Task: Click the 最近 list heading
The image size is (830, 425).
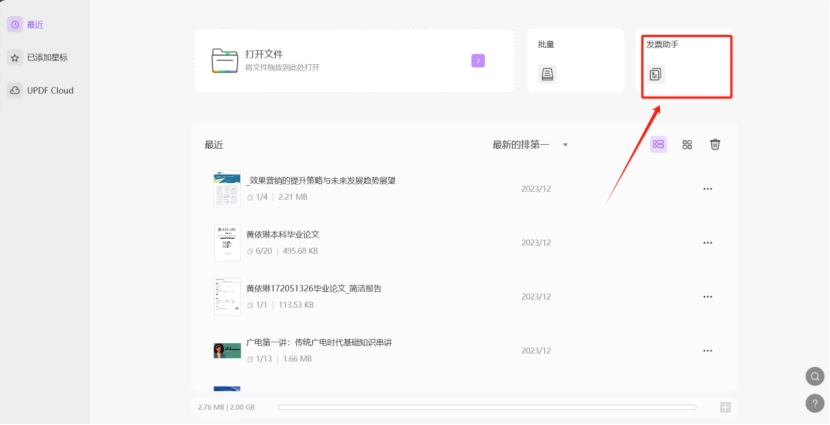Action: pyautogui.click(x=214, y=145)
